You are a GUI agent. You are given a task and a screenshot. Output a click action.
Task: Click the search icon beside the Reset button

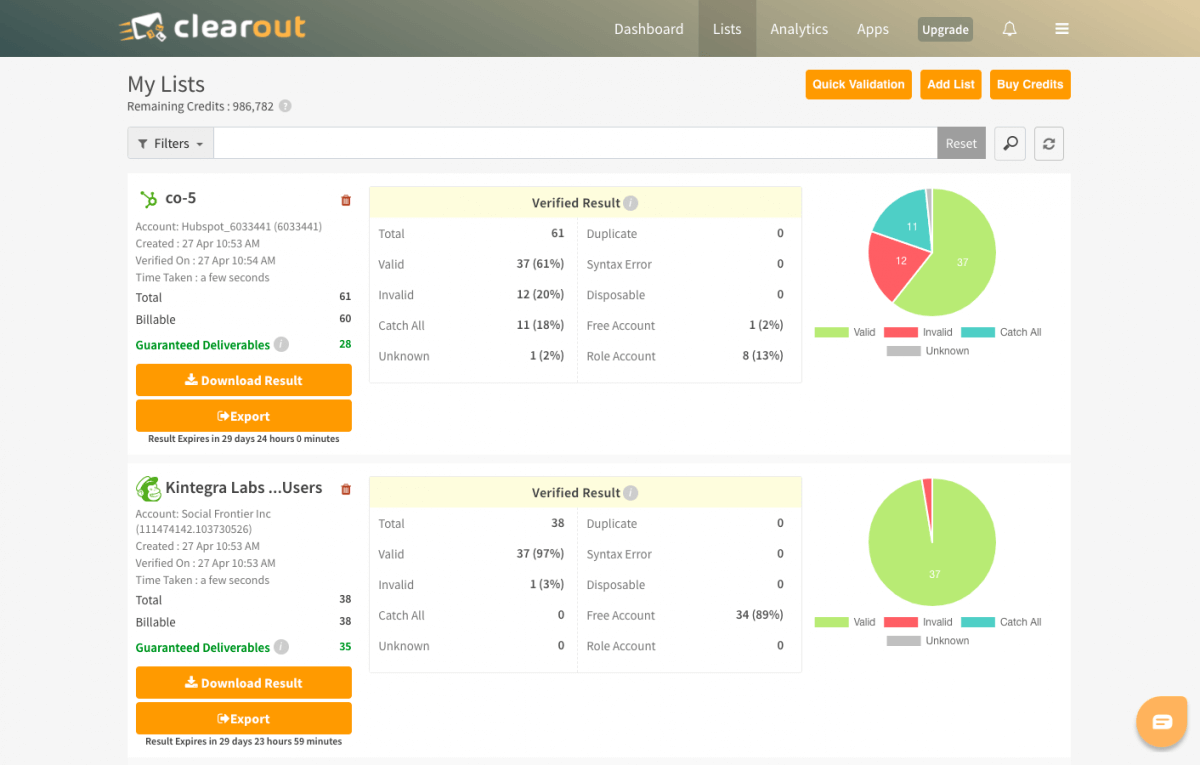1009,143
